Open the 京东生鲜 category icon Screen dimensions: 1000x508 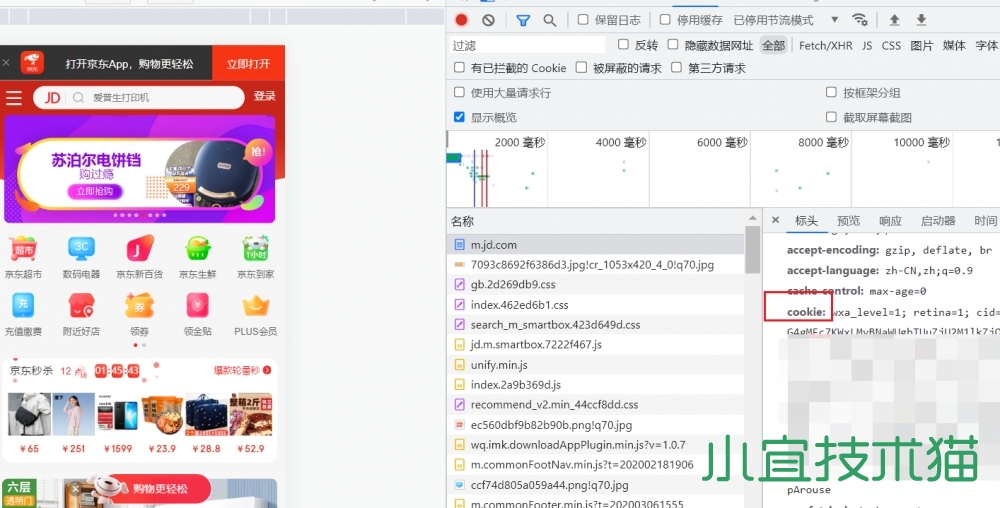[198, 249]
